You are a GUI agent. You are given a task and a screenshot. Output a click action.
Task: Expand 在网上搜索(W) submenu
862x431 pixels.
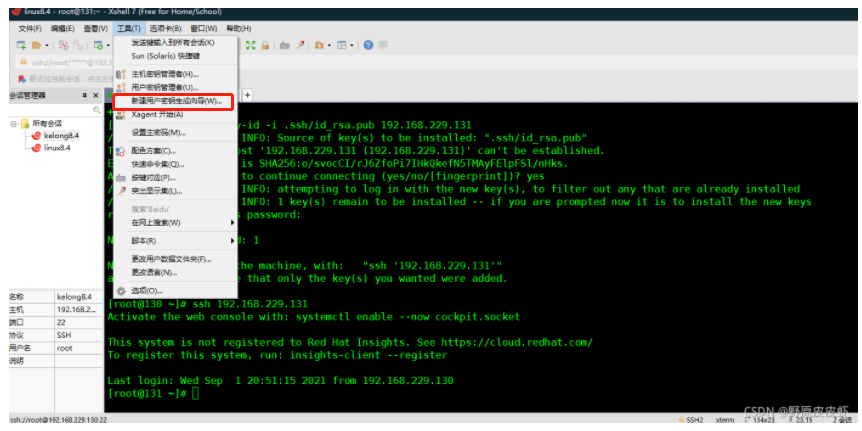point(175,223)
